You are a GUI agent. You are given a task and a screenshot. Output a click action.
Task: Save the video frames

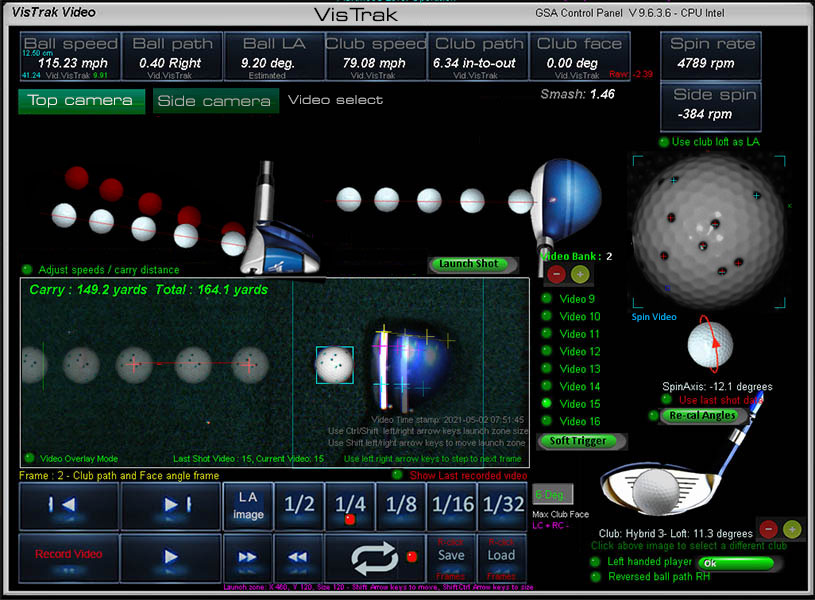pyautogui.click(x=451, y=558)
